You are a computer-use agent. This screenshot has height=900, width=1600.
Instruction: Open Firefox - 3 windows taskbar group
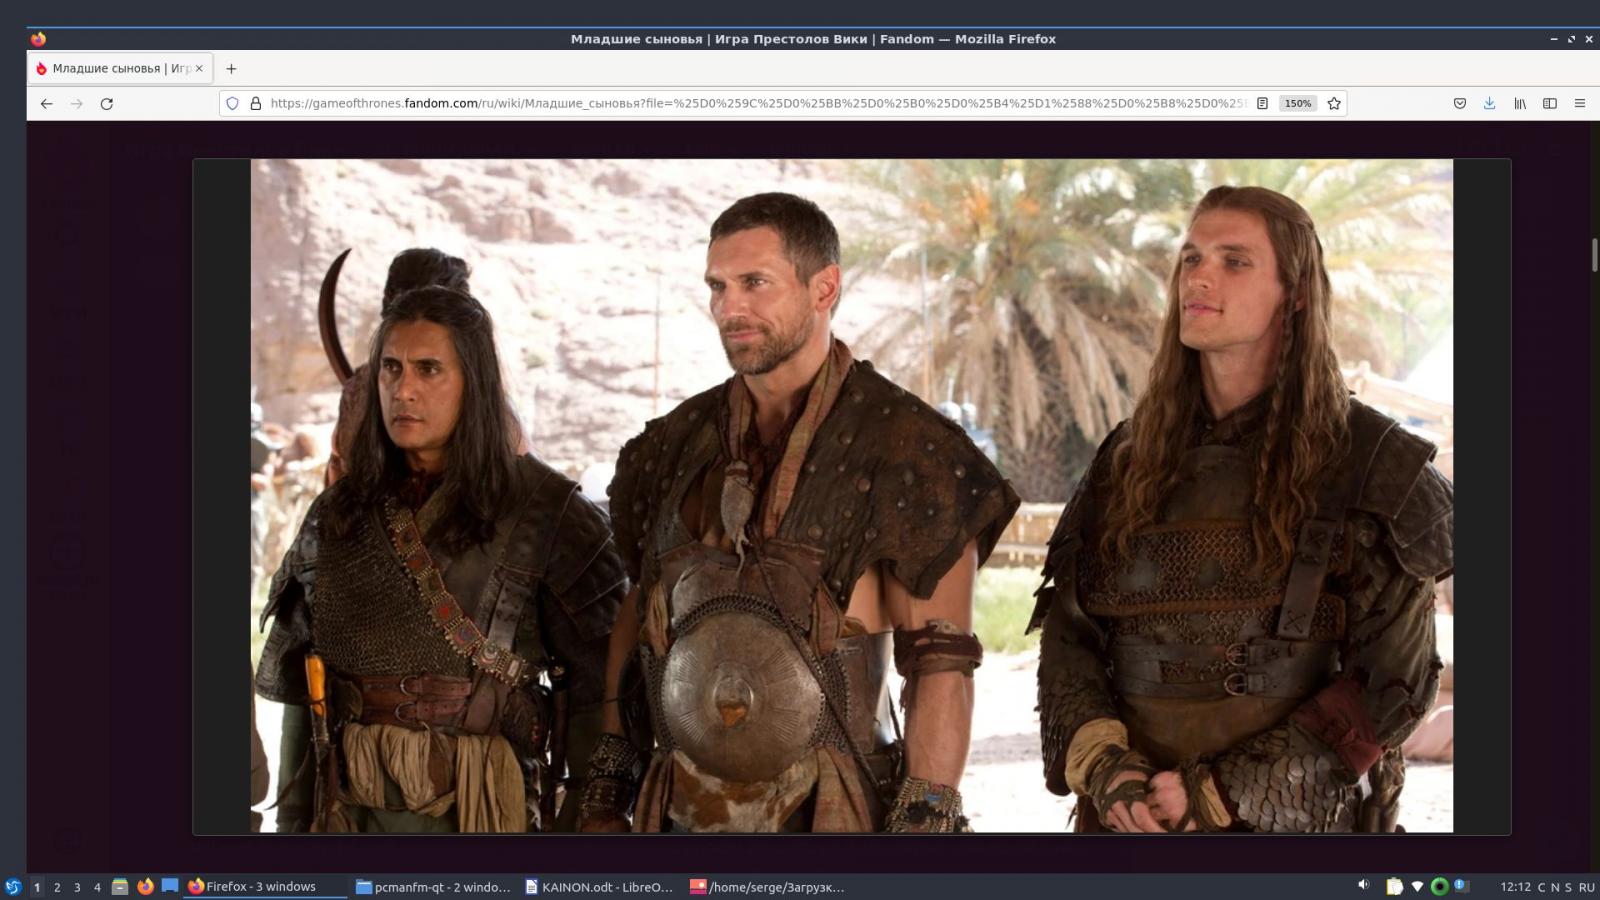(x=266, y=887)
